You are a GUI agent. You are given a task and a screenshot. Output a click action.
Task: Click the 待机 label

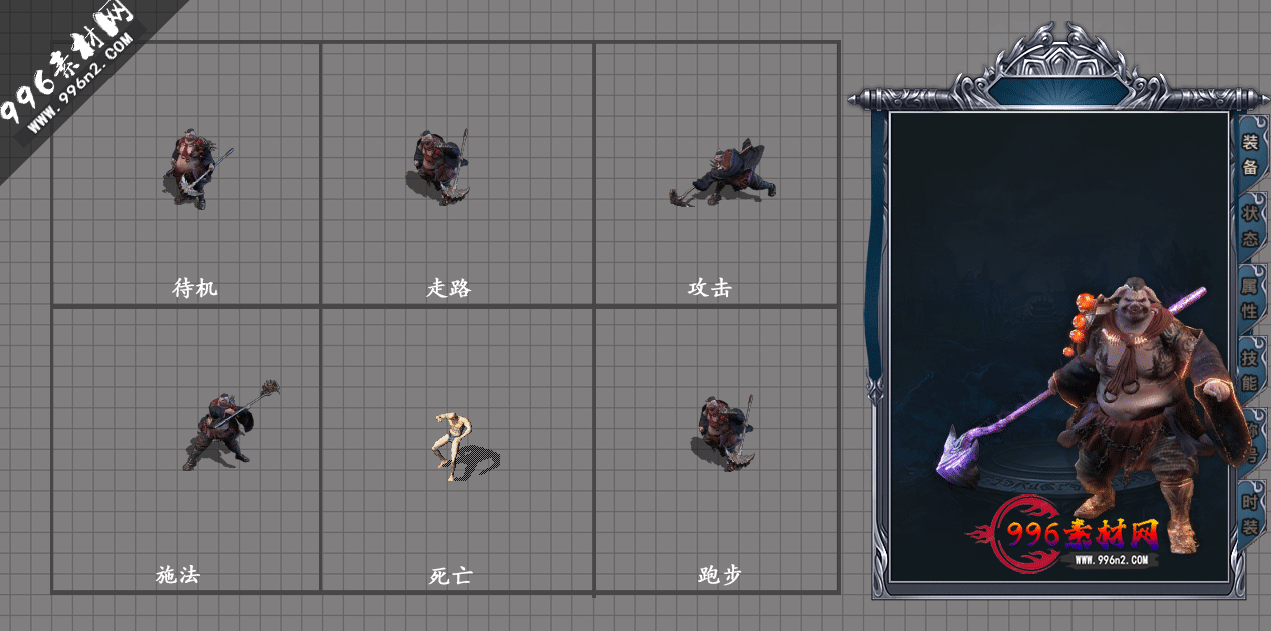pos(194,288)
